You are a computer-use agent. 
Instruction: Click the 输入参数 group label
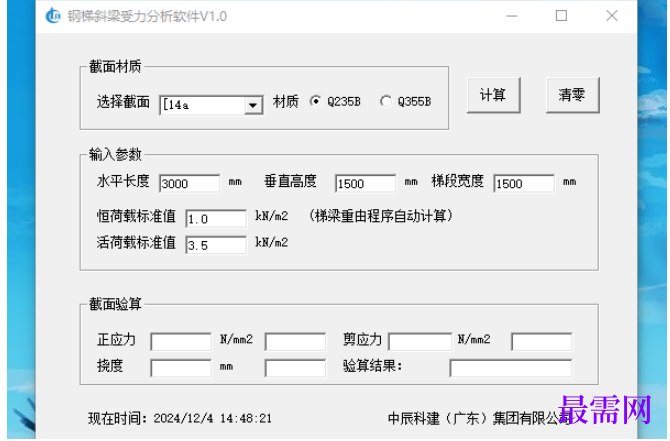coord(115,155)
